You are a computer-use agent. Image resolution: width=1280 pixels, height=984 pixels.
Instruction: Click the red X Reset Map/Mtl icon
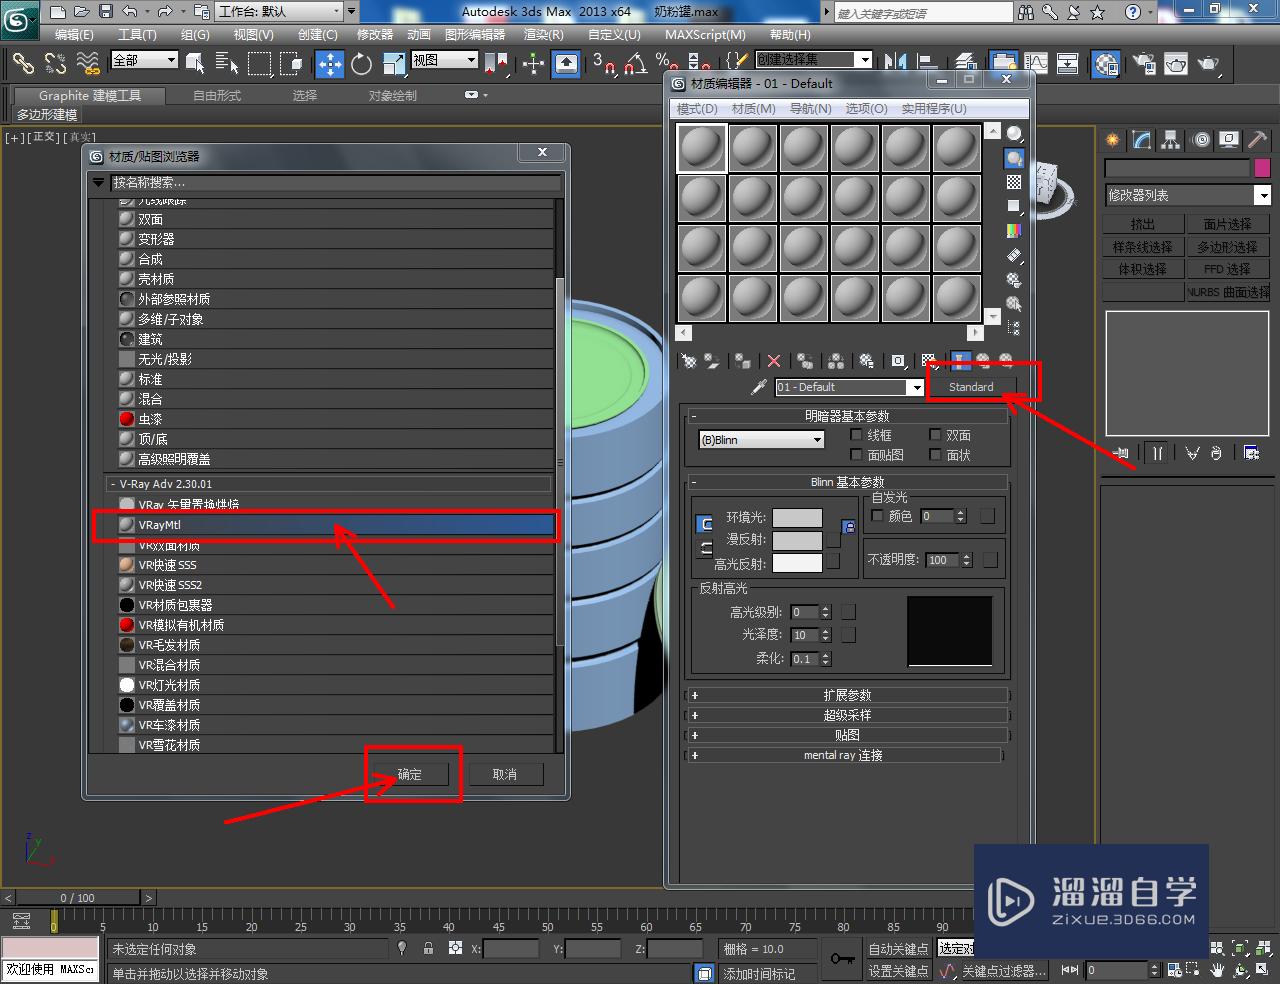774,361
